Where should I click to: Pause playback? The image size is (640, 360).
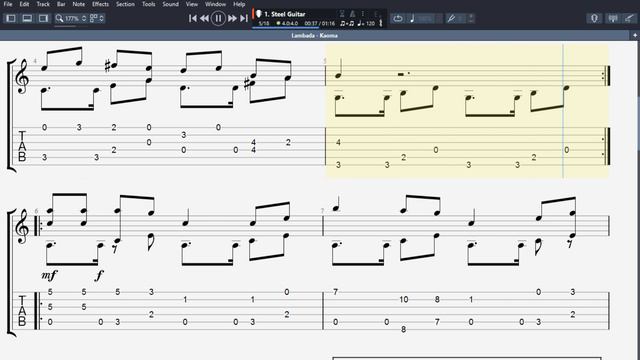point(218,18)
